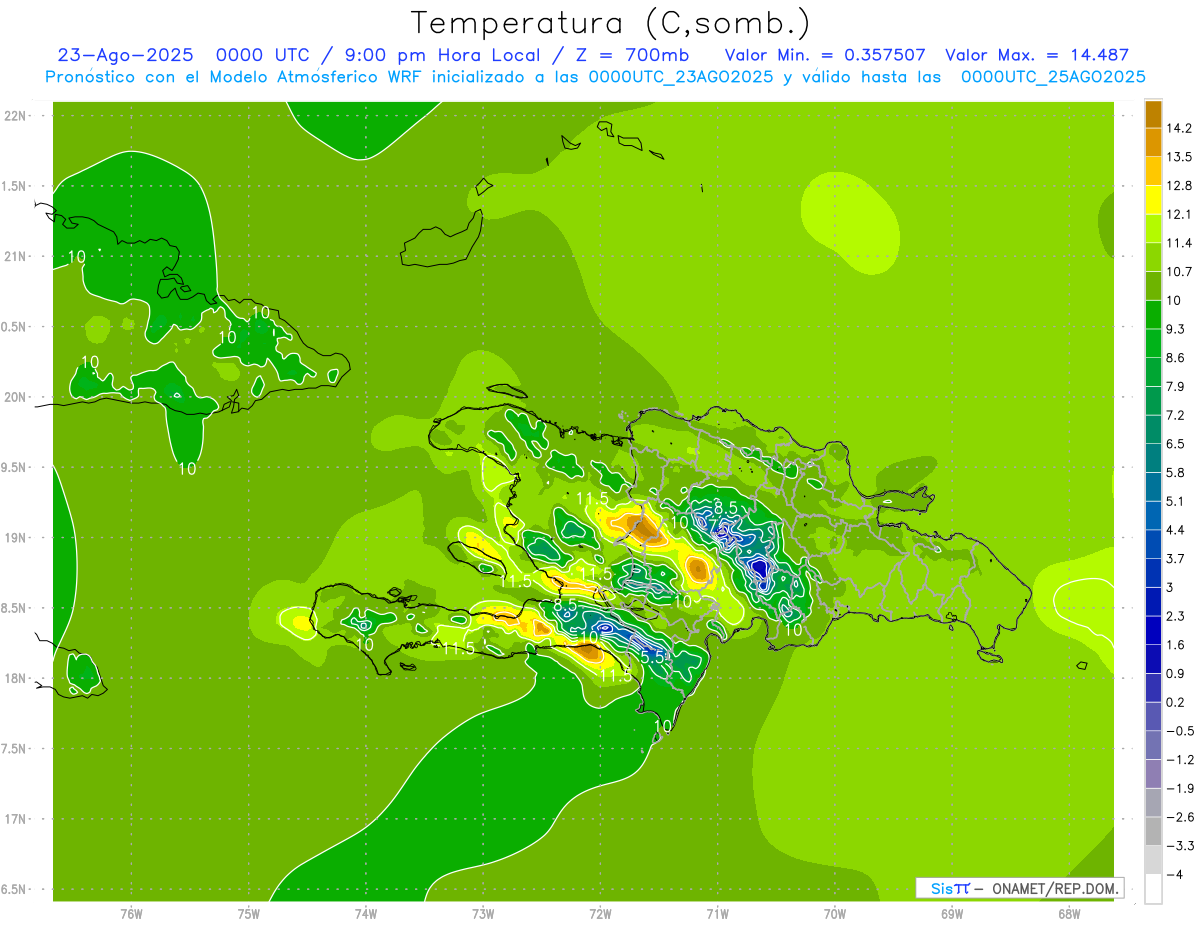Click the 74W longitude axis label
Viewport: 1200px width, 927px height.
point(366,914)
